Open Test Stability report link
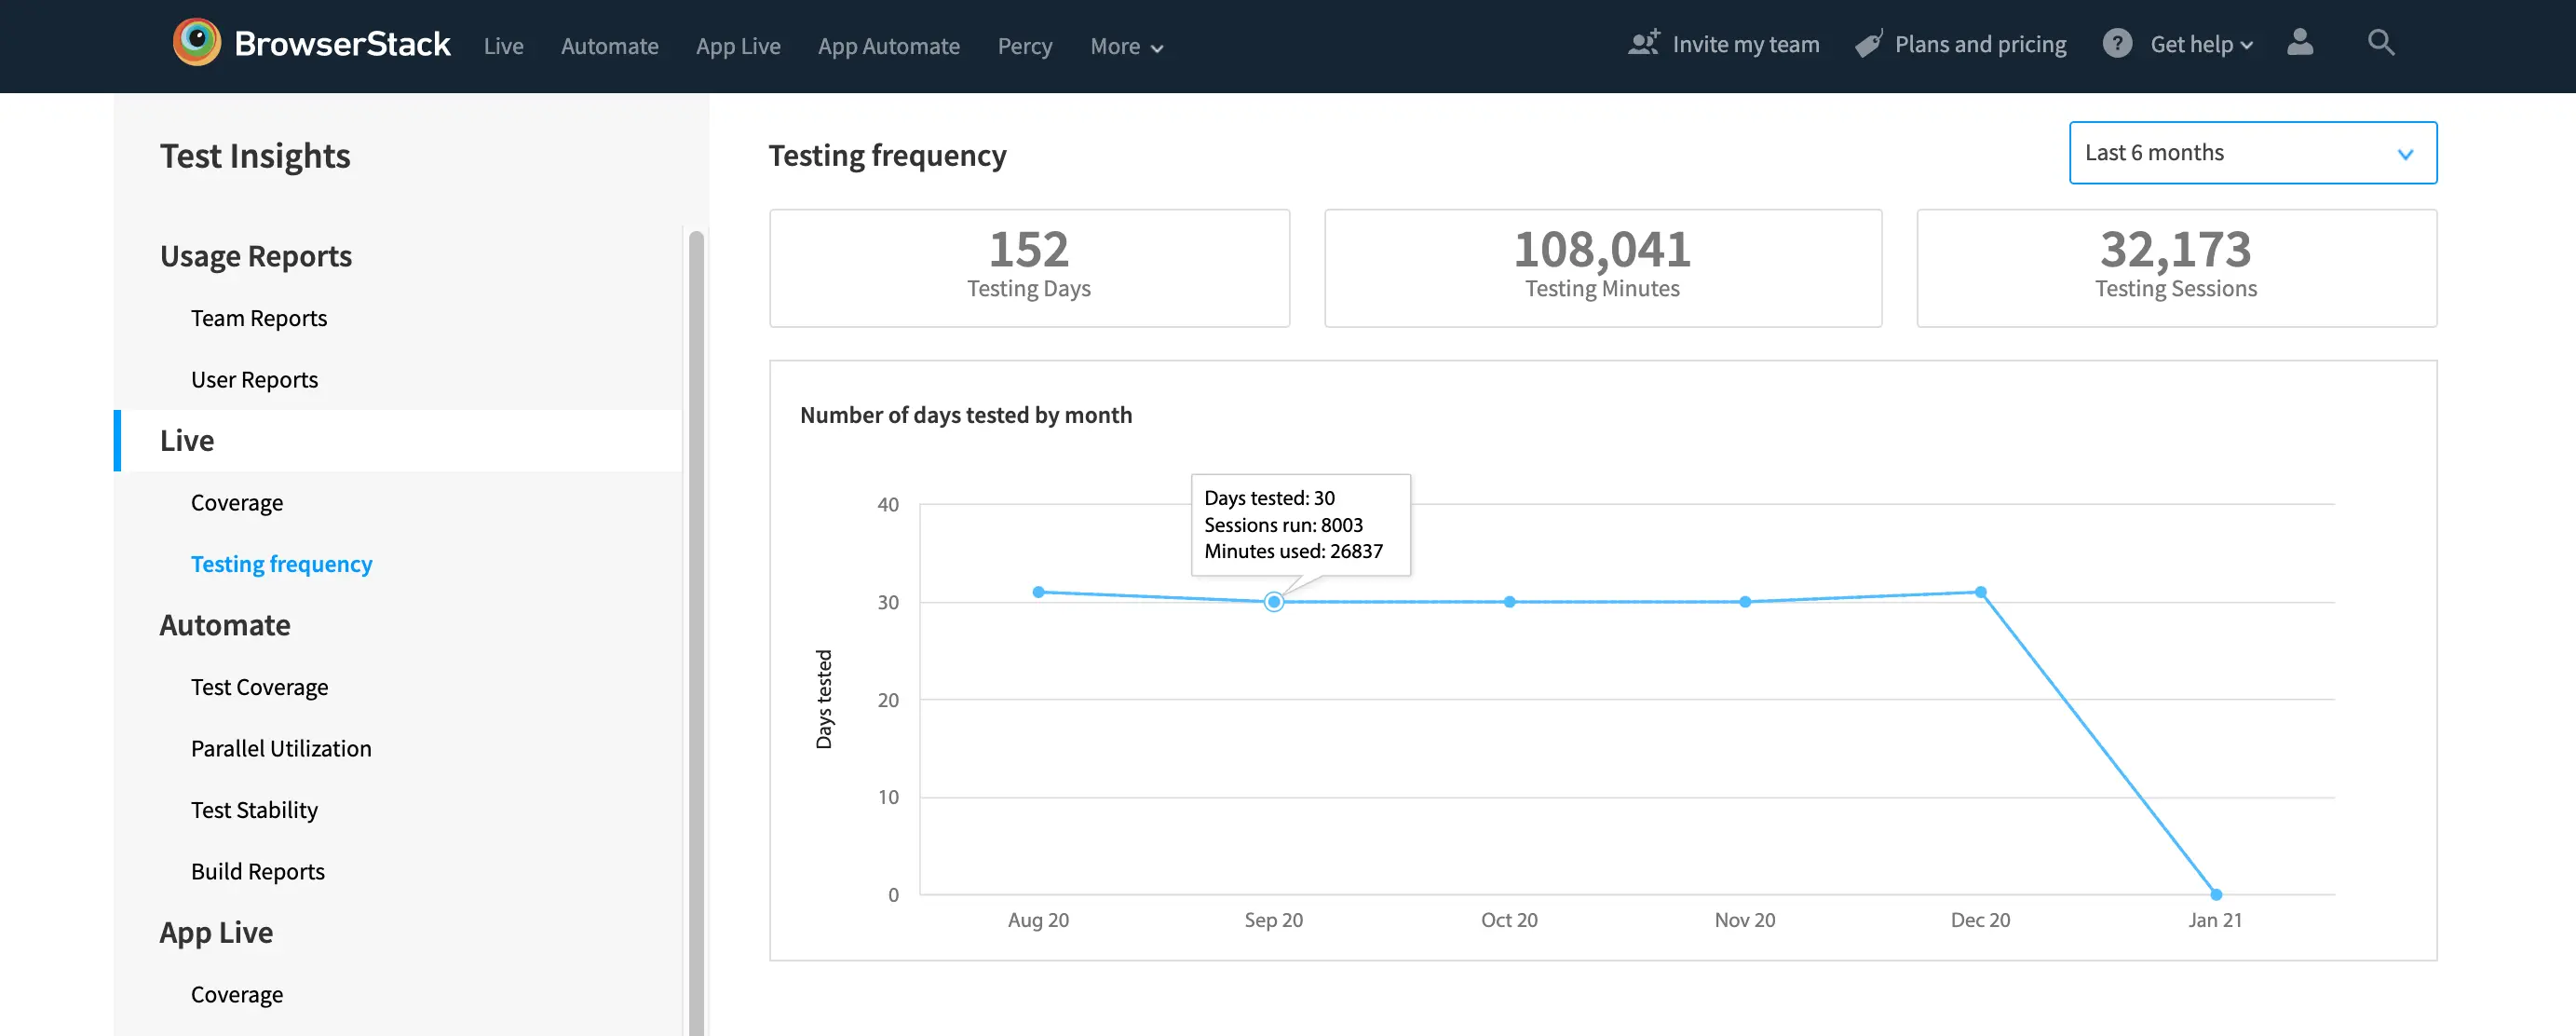2576x1036 pixels. [x=254, y=810]
